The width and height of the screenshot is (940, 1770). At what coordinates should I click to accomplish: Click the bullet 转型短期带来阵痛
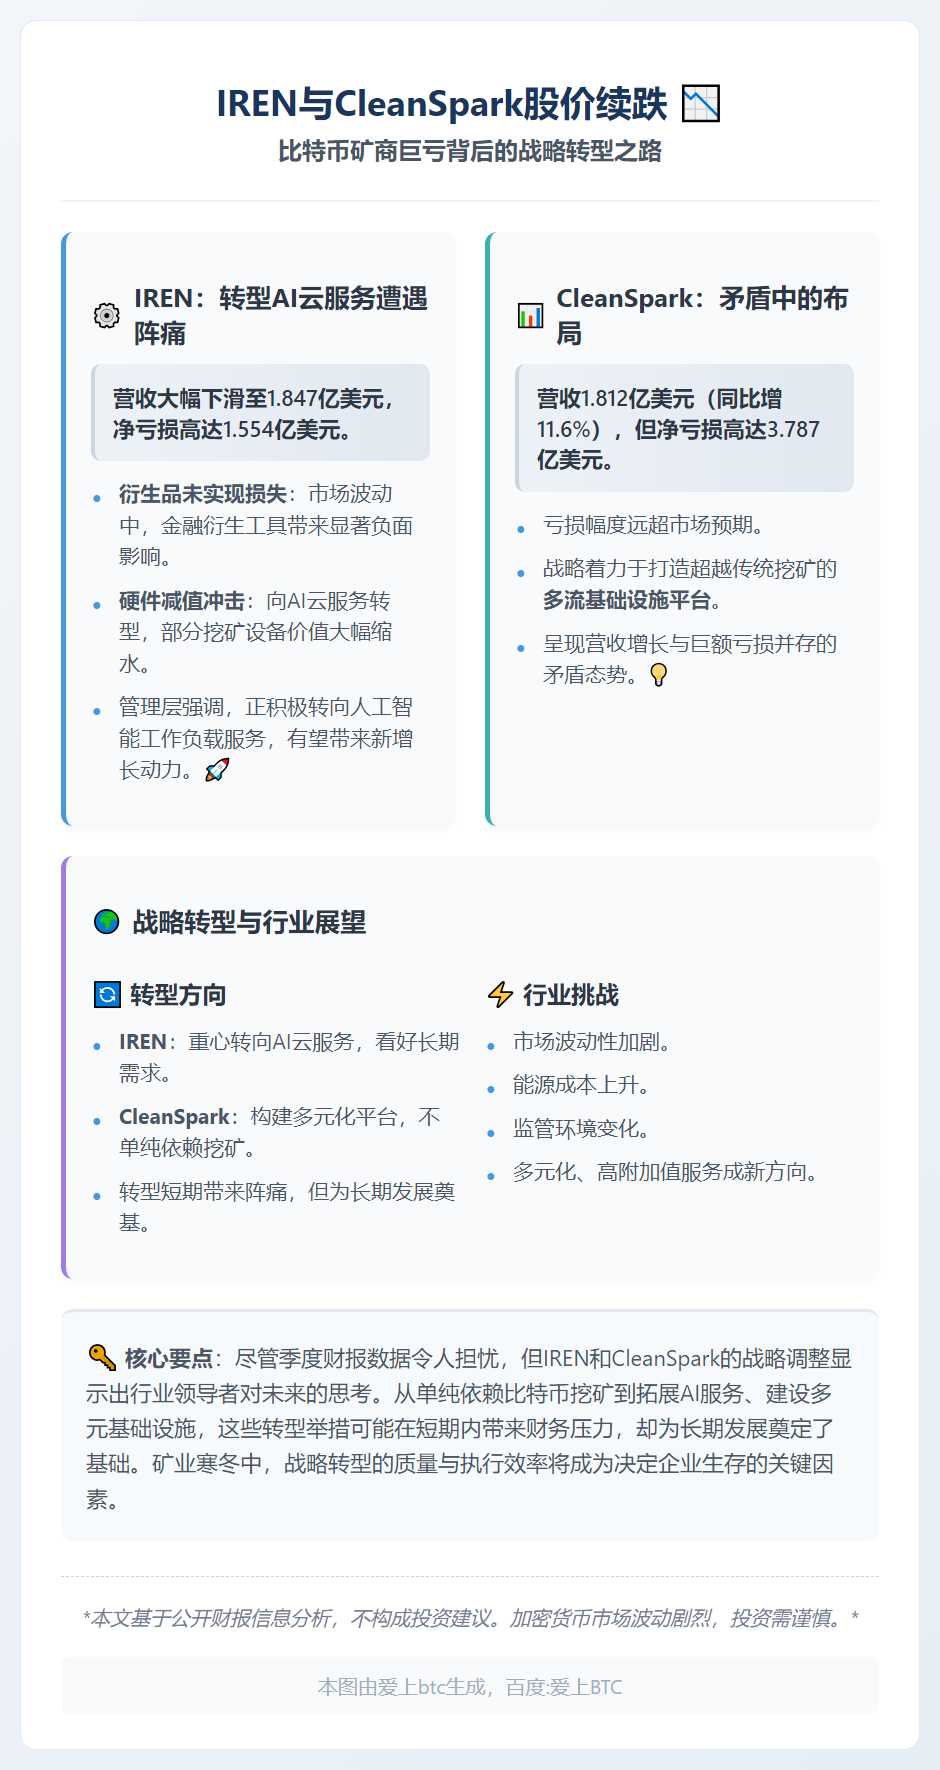click(287, 1207)
